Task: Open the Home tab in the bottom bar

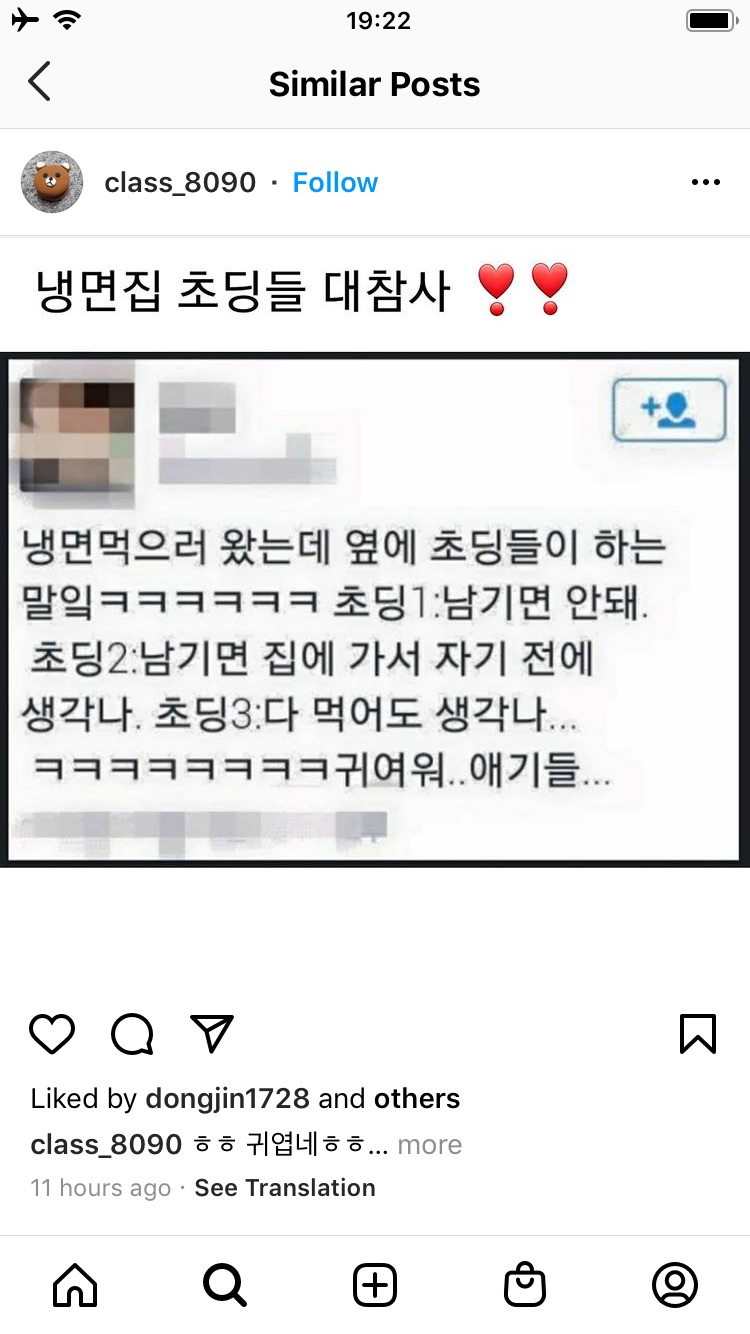Action: (75, 1284)
